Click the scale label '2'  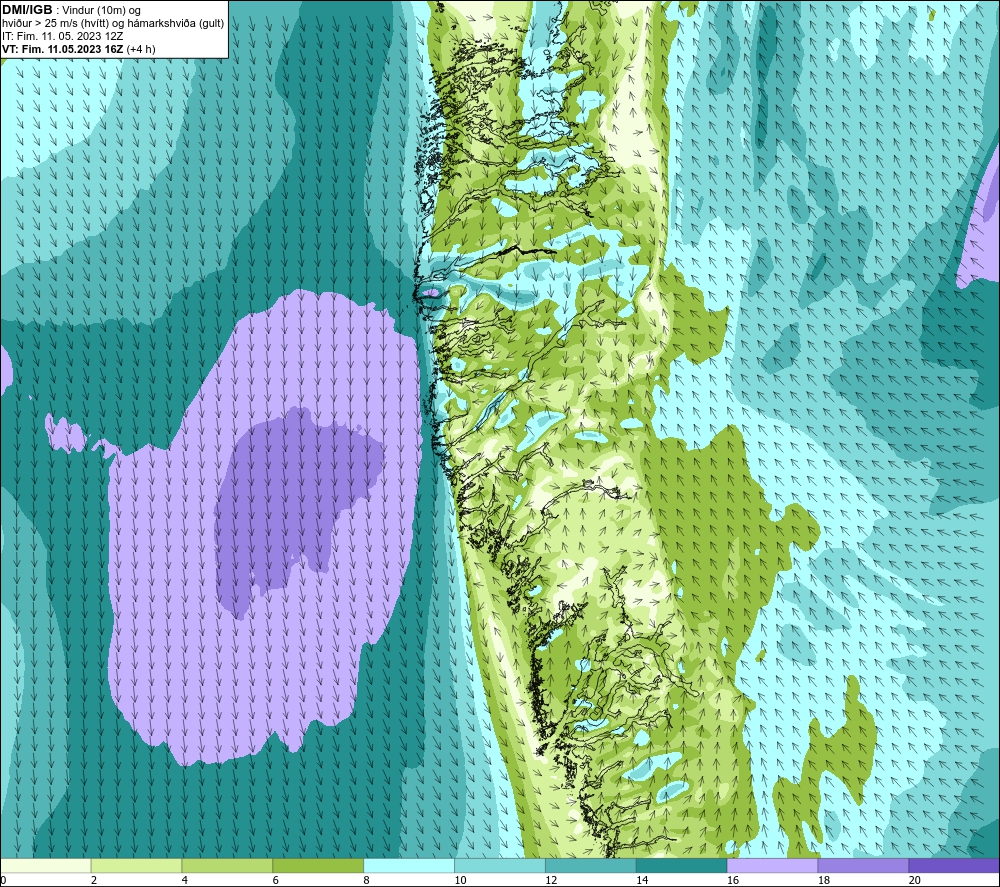pyautogui.click(x=94, y=880)
